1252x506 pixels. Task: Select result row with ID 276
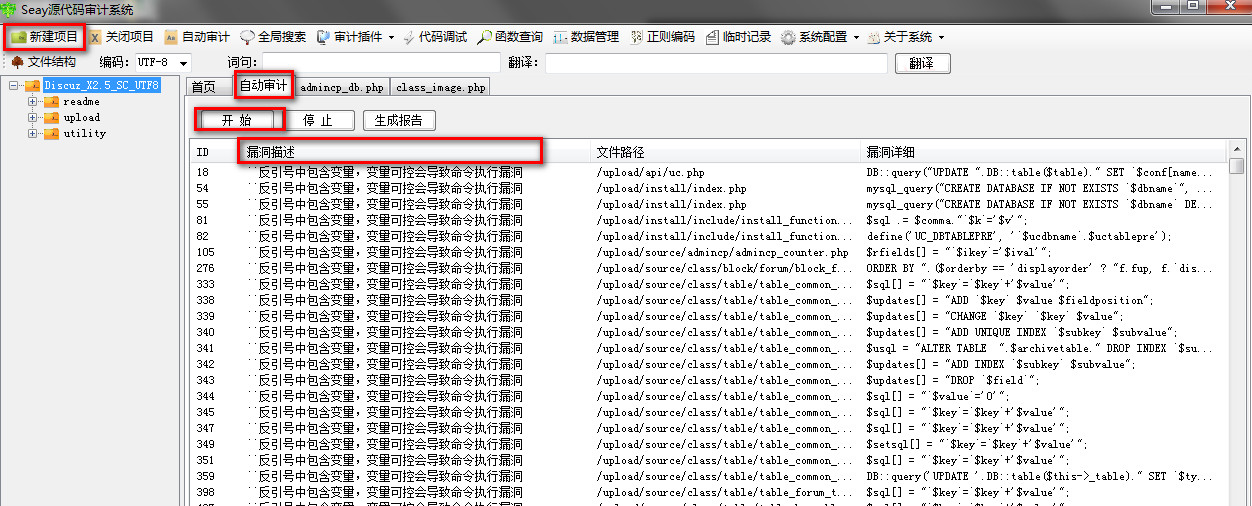(x=708, y=268)
